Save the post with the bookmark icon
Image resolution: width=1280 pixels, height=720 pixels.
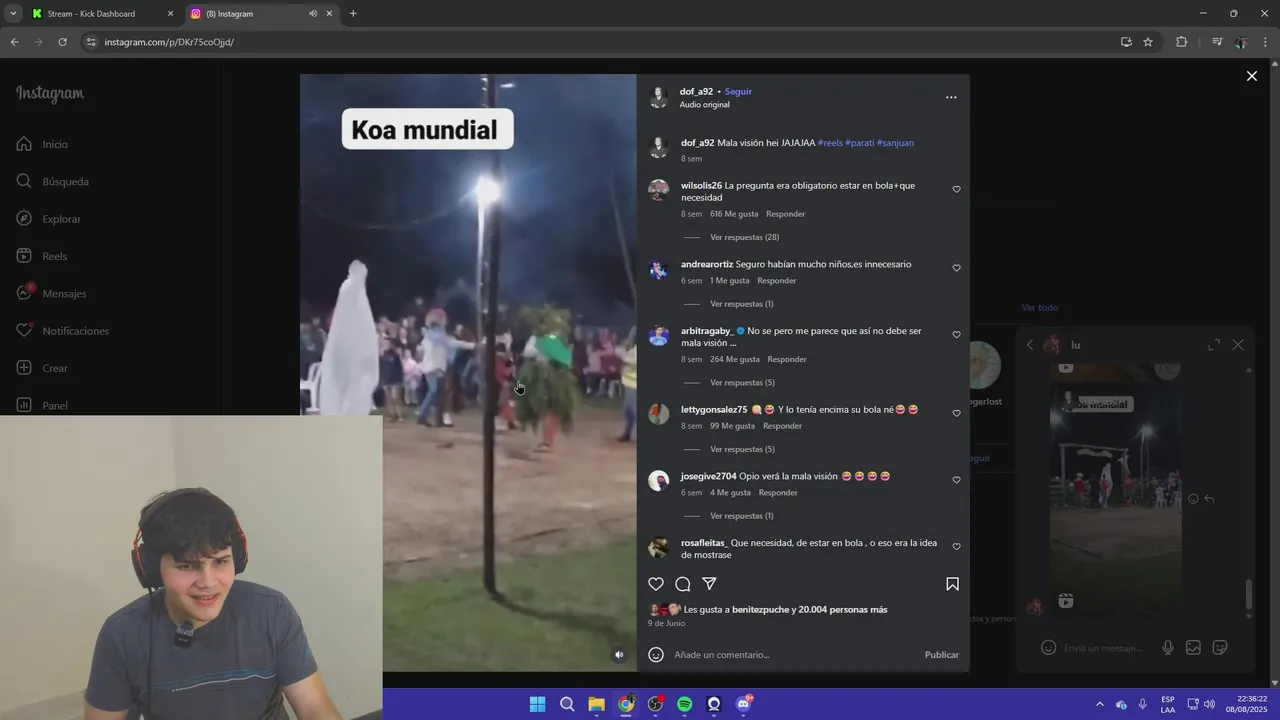(x=952, y=584)
